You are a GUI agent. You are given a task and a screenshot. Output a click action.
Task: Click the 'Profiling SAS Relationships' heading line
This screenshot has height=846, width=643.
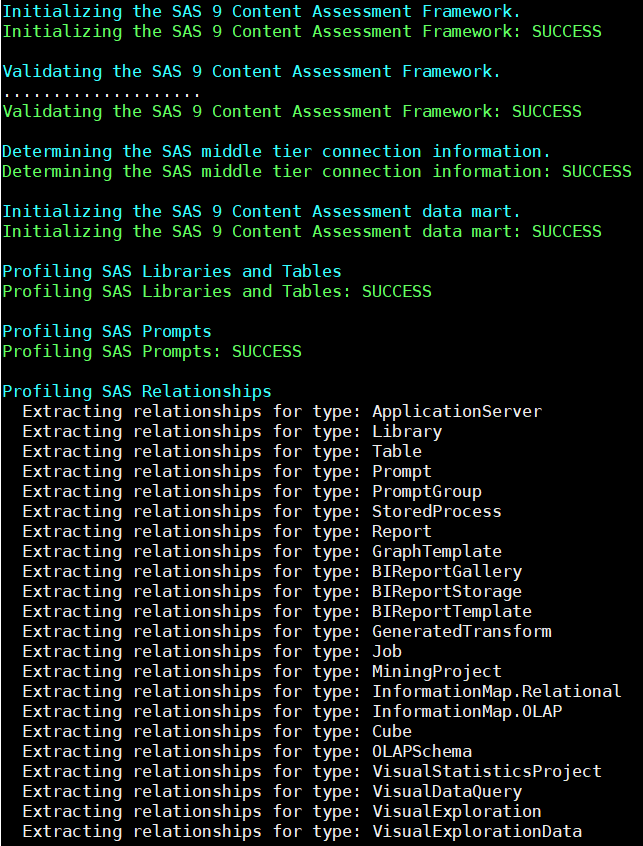tap(137, 391)
